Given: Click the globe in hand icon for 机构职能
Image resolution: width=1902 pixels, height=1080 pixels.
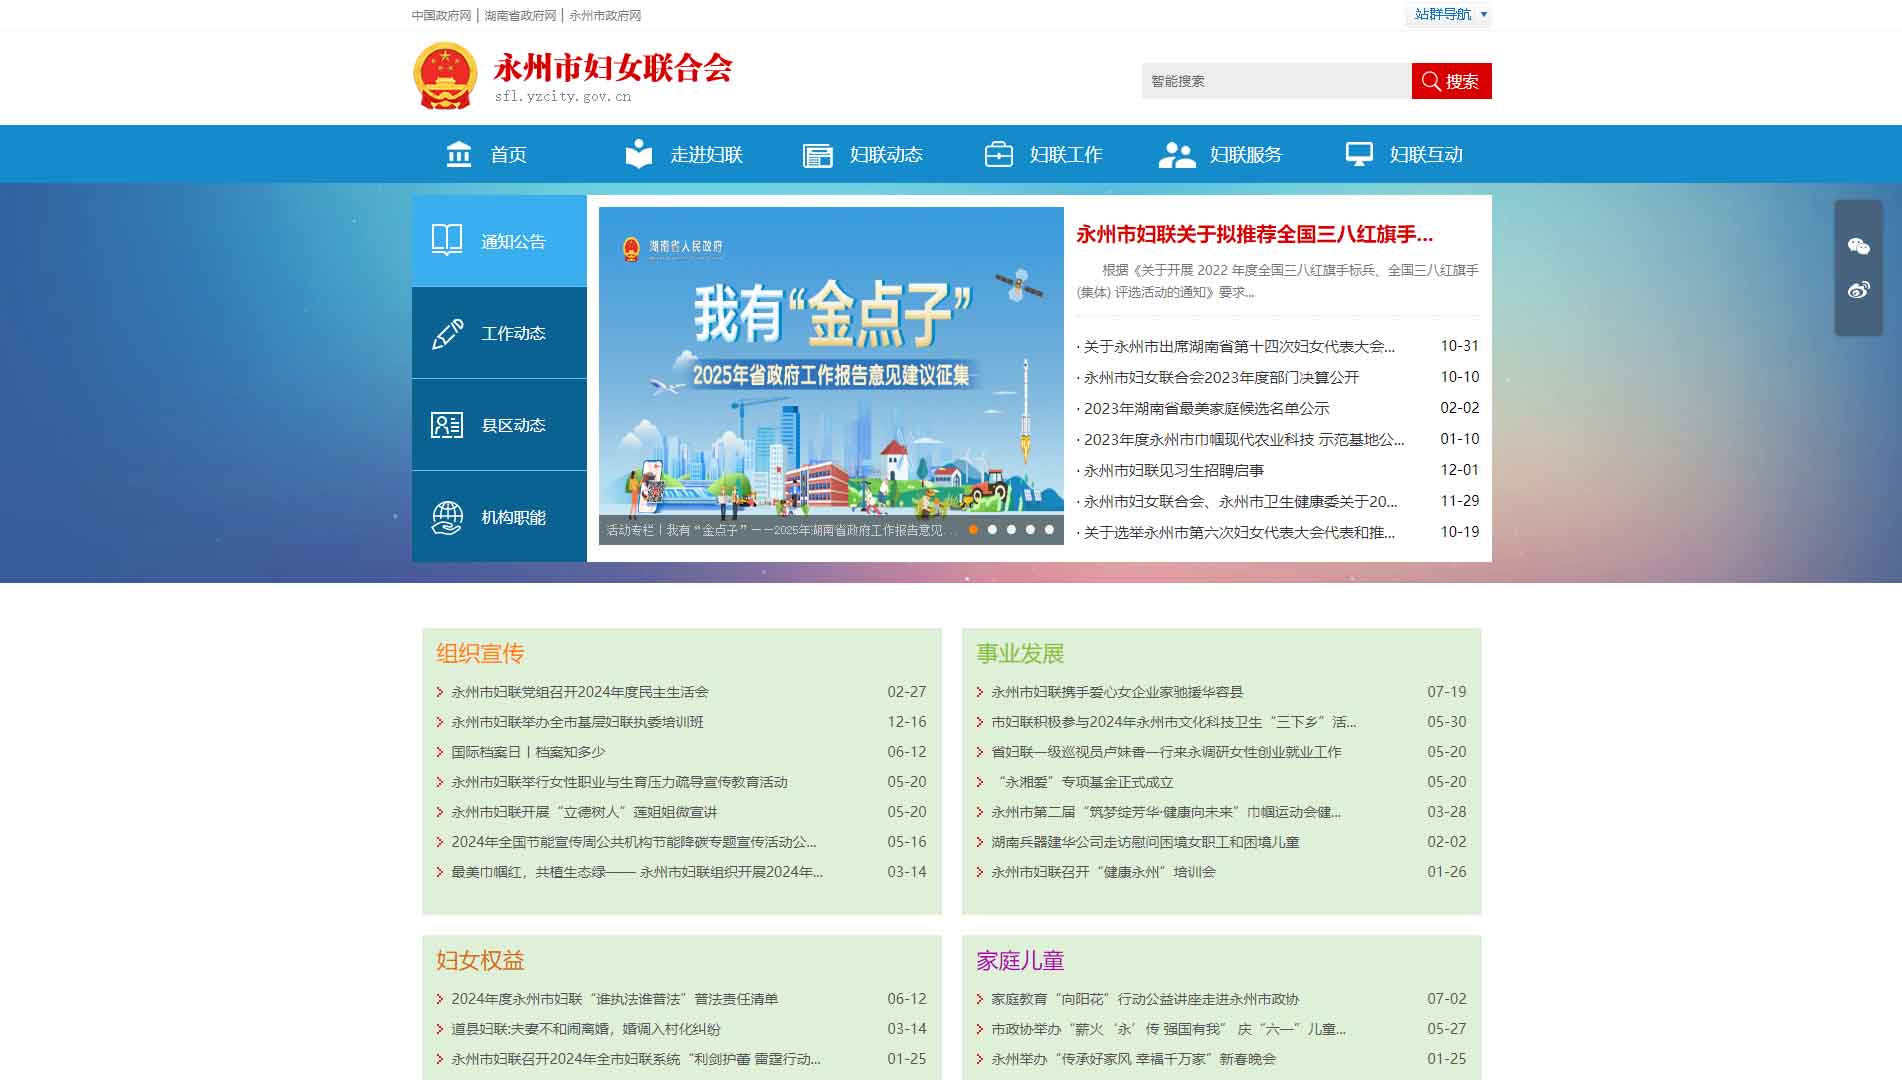Looking at the screenshot, I should pos(447,517).
